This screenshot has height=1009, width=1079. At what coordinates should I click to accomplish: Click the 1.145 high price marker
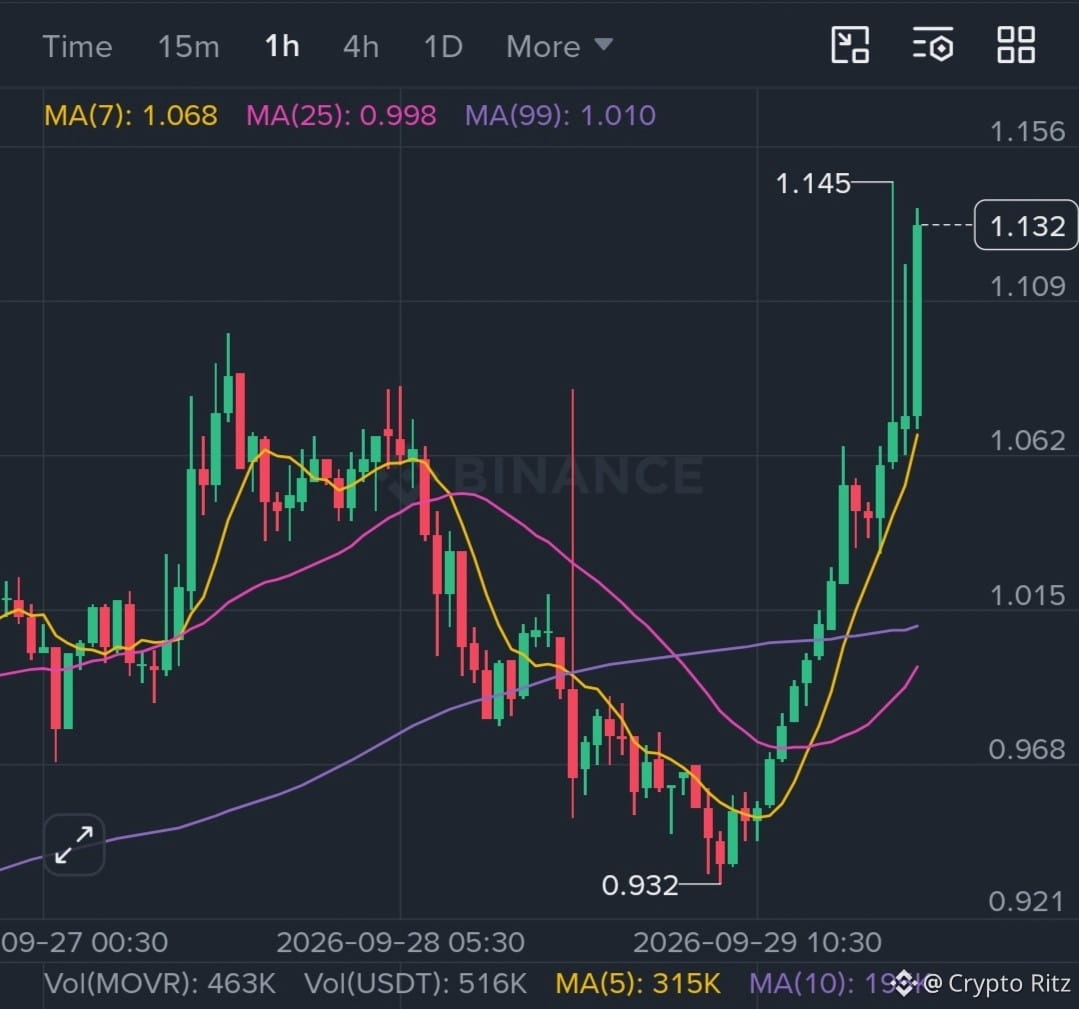(813, 184)
